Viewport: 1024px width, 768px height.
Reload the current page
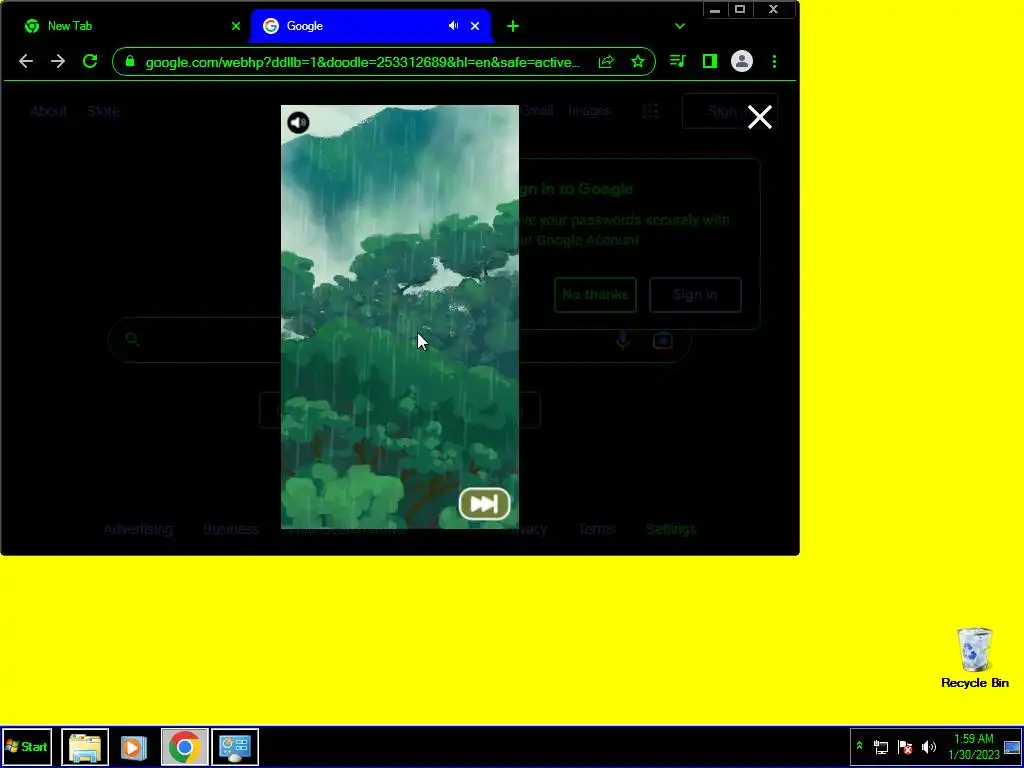tap(90, 61)
